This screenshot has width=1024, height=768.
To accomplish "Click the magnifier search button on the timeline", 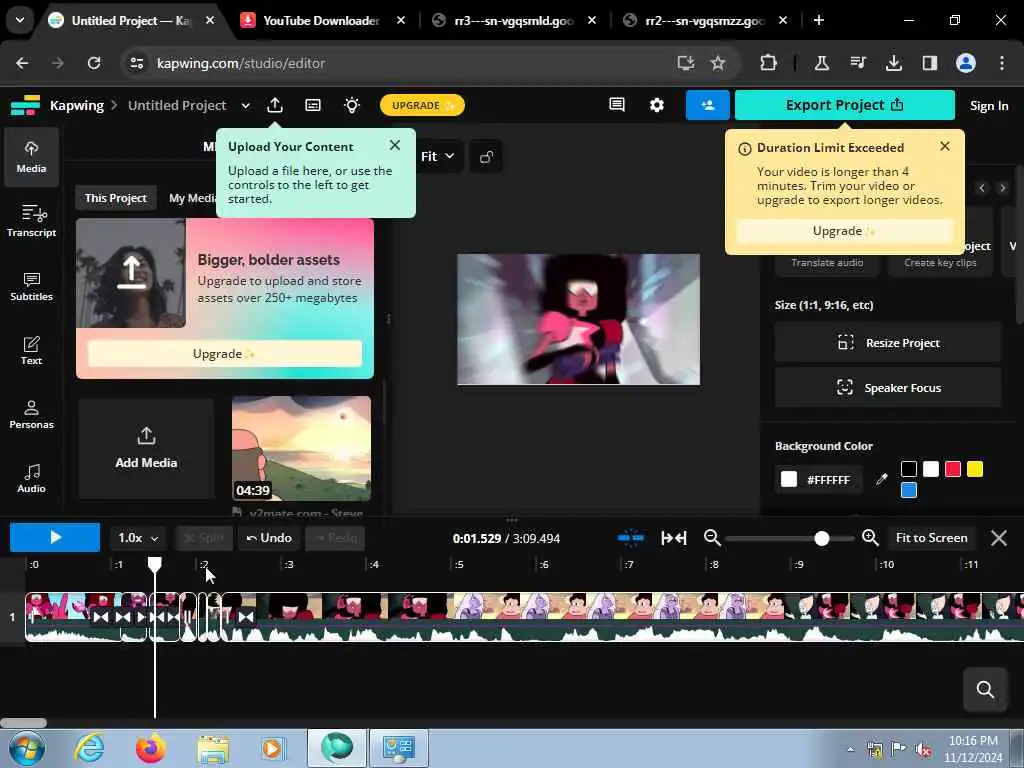I will (x=985, y=689).
